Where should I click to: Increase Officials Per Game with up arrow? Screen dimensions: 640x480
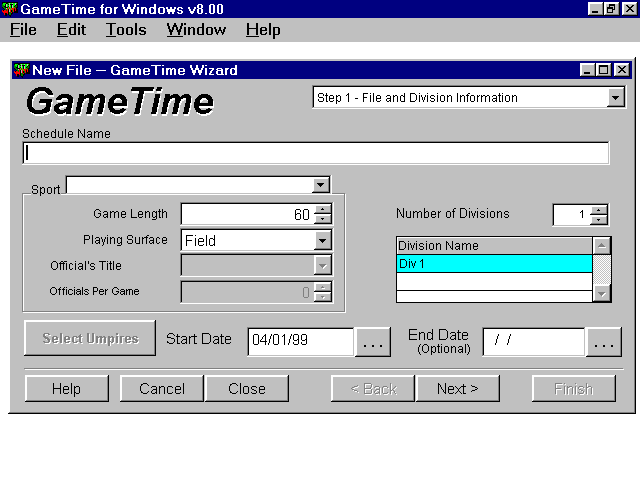point(323,287)
